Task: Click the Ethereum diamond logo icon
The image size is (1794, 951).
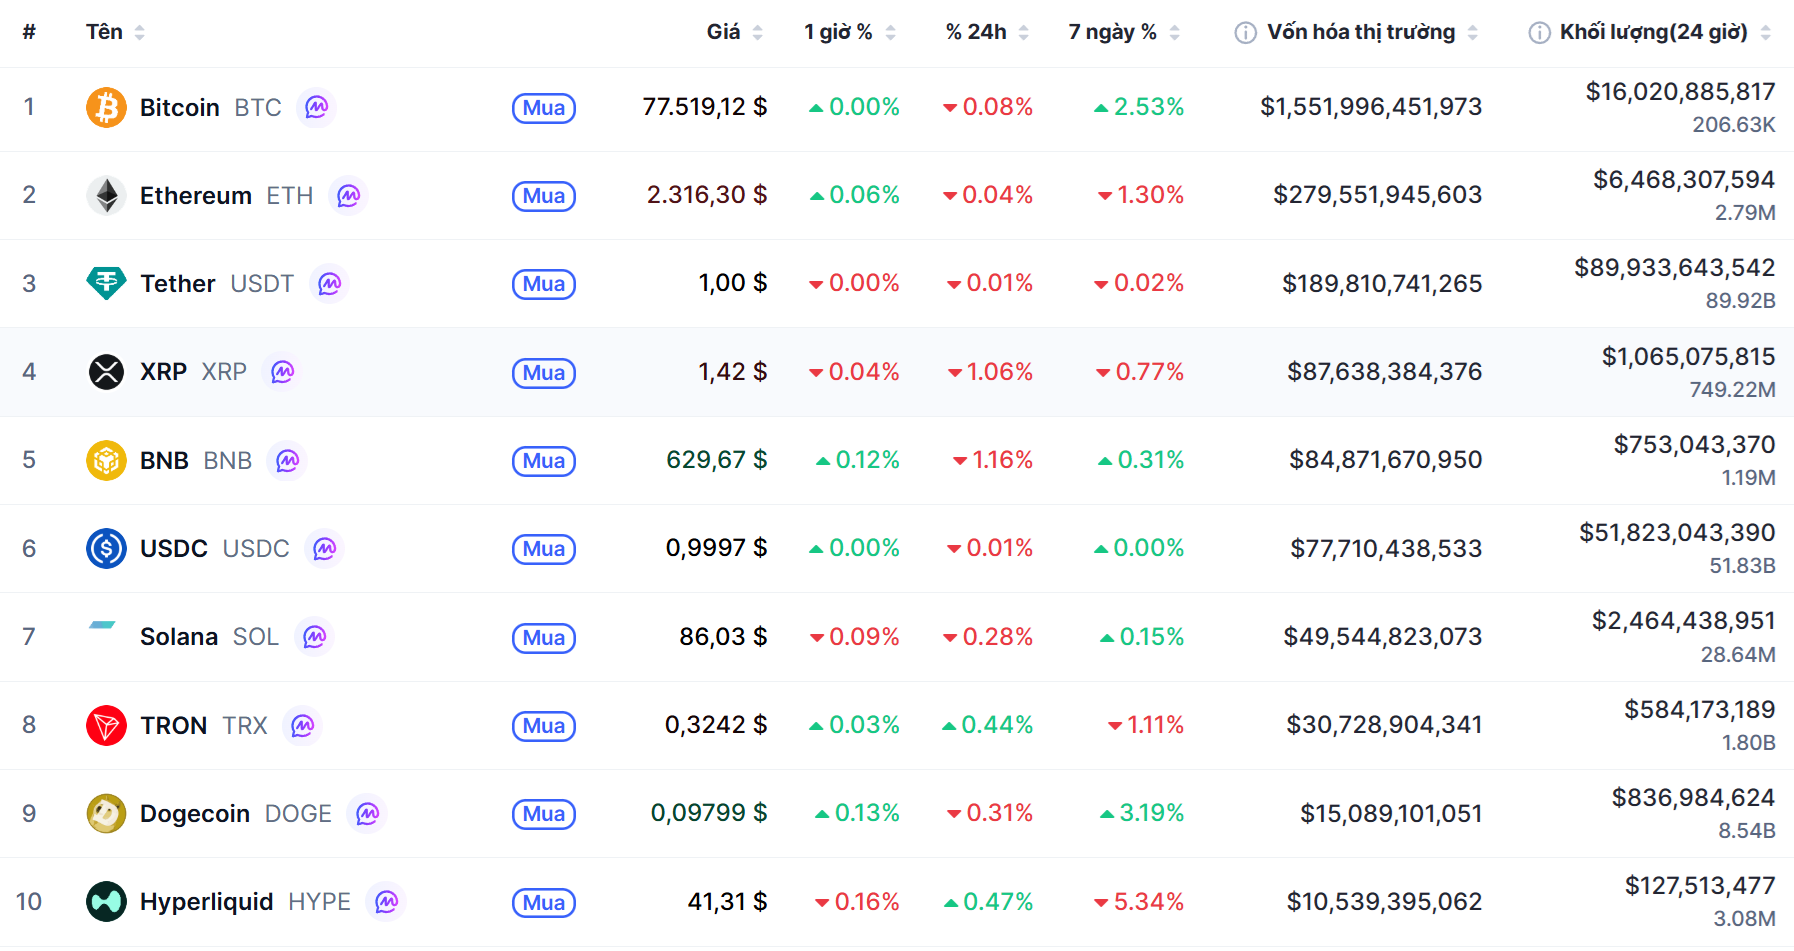Action: point(106,195)
